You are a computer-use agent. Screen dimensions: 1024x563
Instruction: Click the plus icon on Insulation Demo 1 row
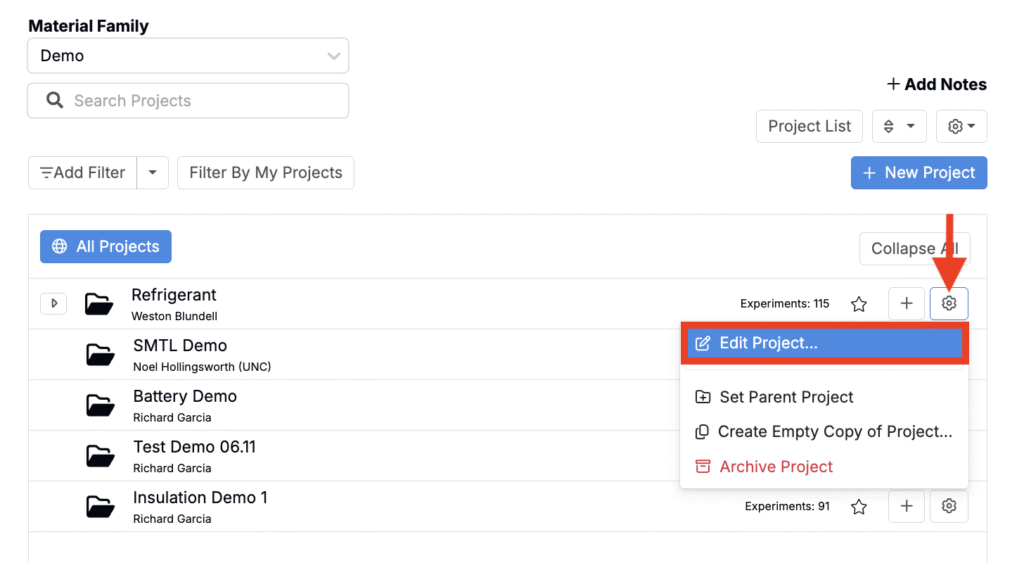pos(906,506)
